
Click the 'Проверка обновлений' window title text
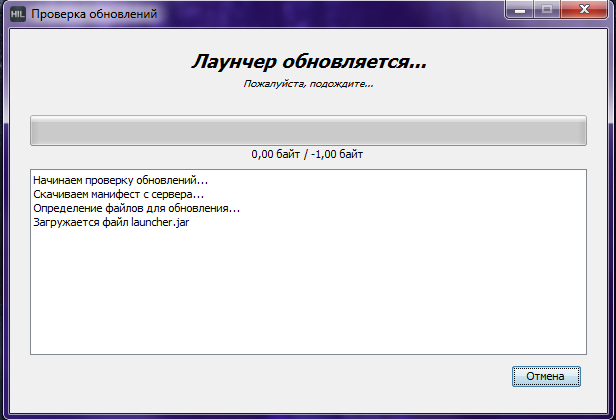[93, 15]
